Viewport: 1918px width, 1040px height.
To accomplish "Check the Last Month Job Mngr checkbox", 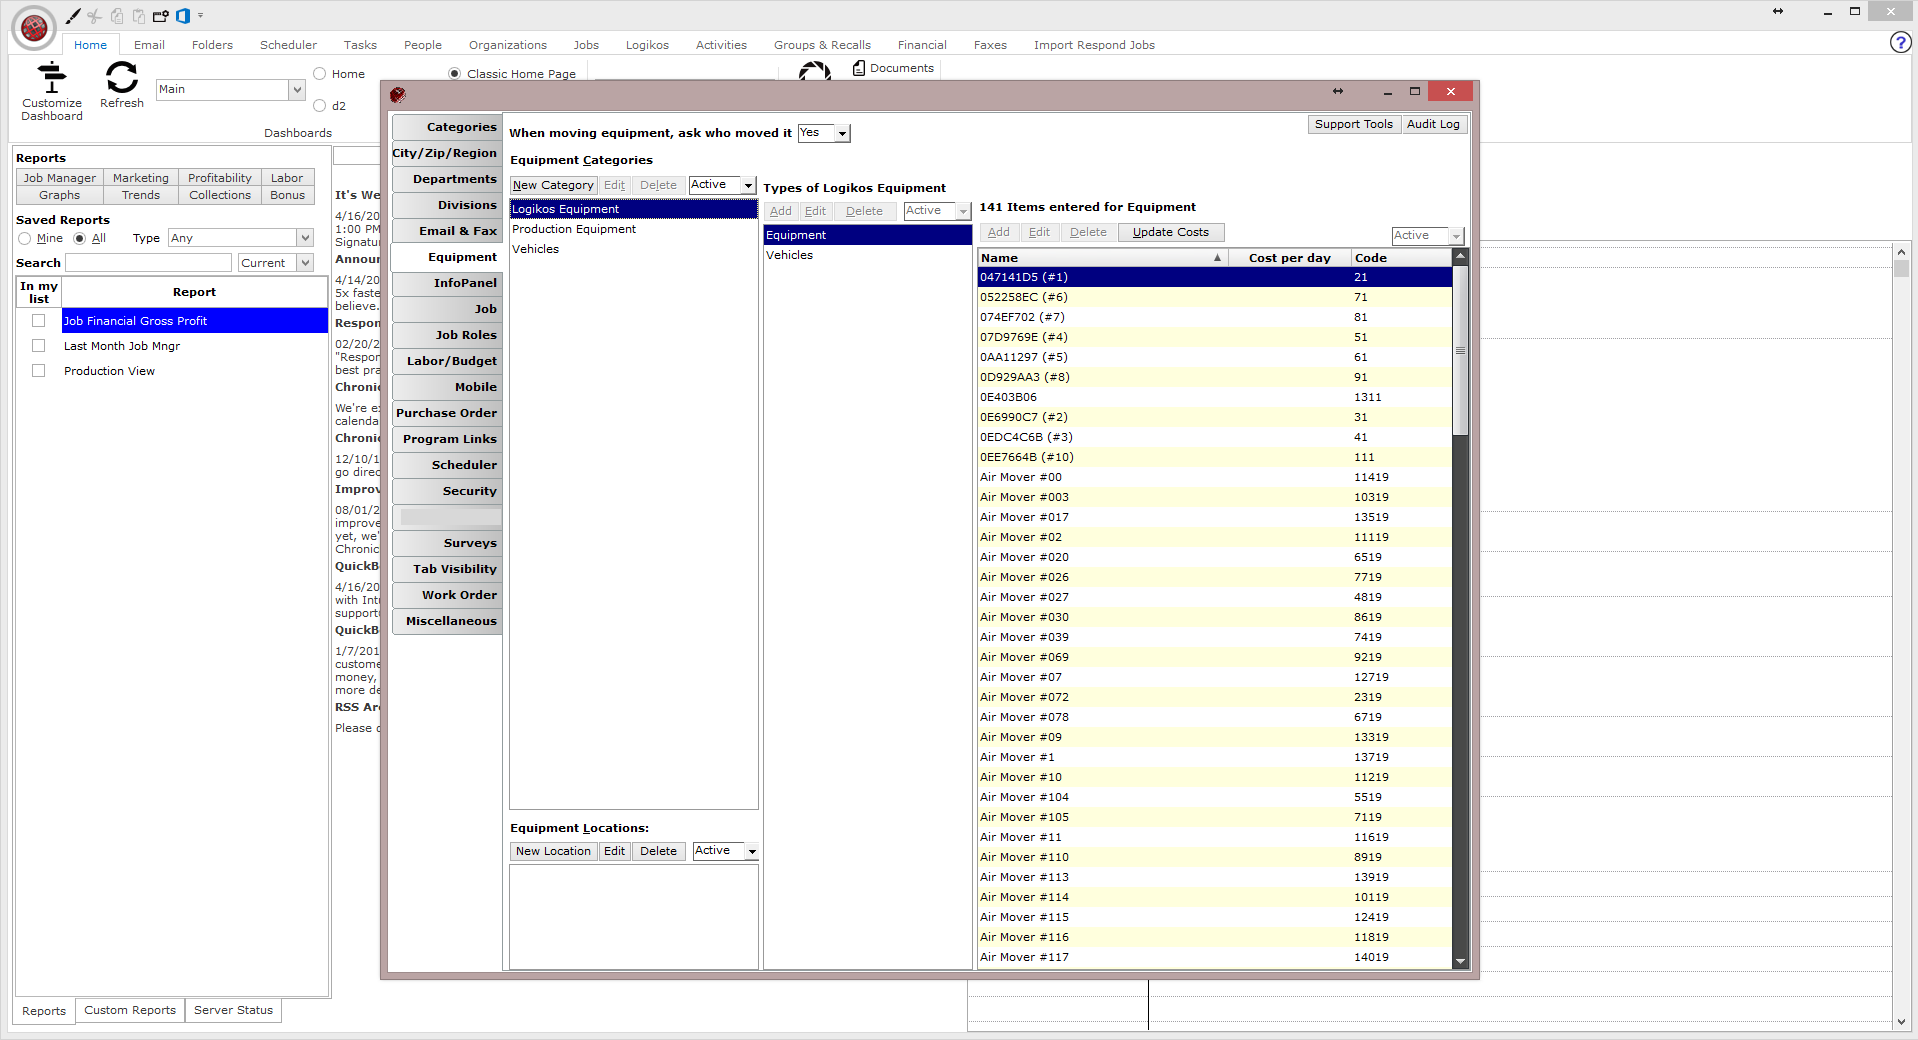I will (39, 346).
